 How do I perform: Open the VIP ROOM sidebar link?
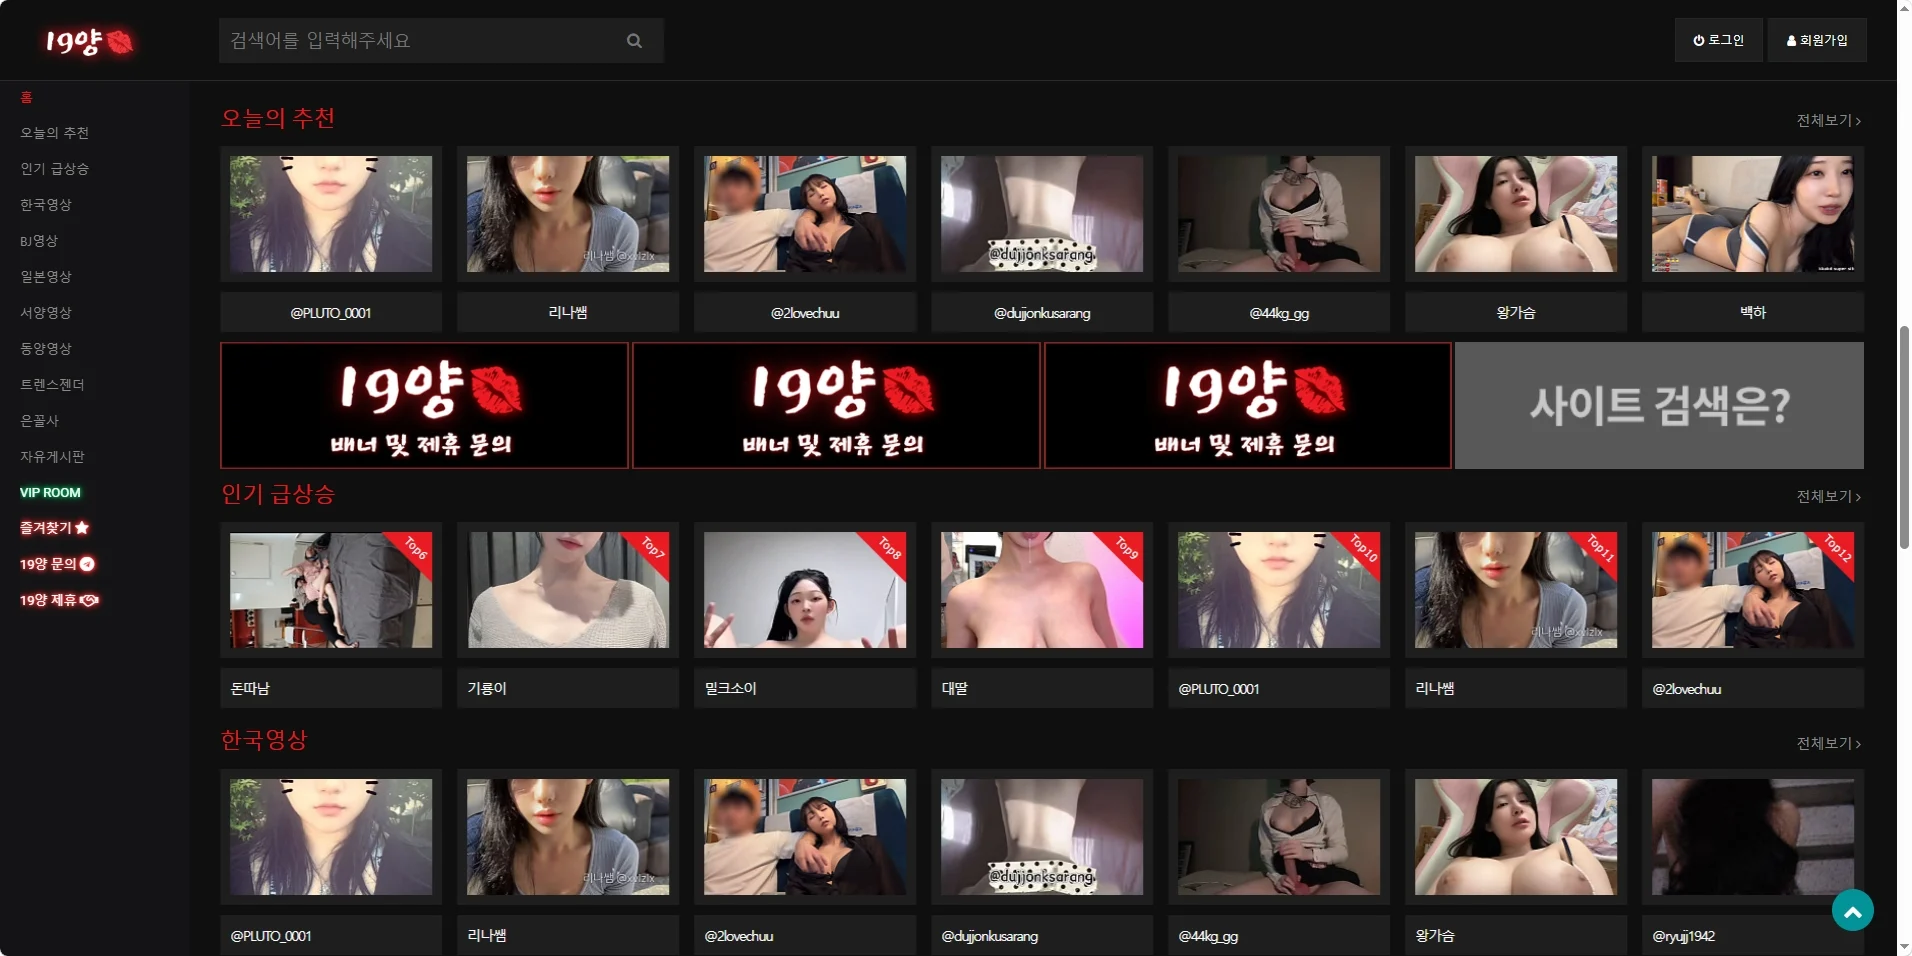[x=50, y=493]
